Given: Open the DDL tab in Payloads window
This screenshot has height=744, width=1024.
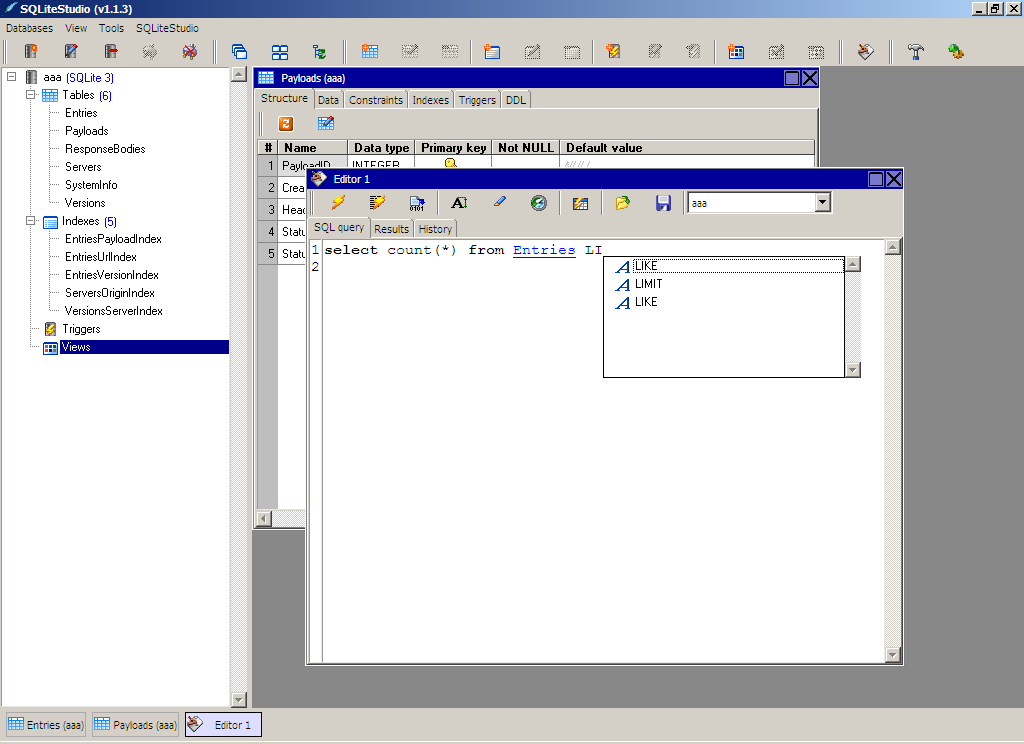Looking at the screenshot, I should 515,100.
